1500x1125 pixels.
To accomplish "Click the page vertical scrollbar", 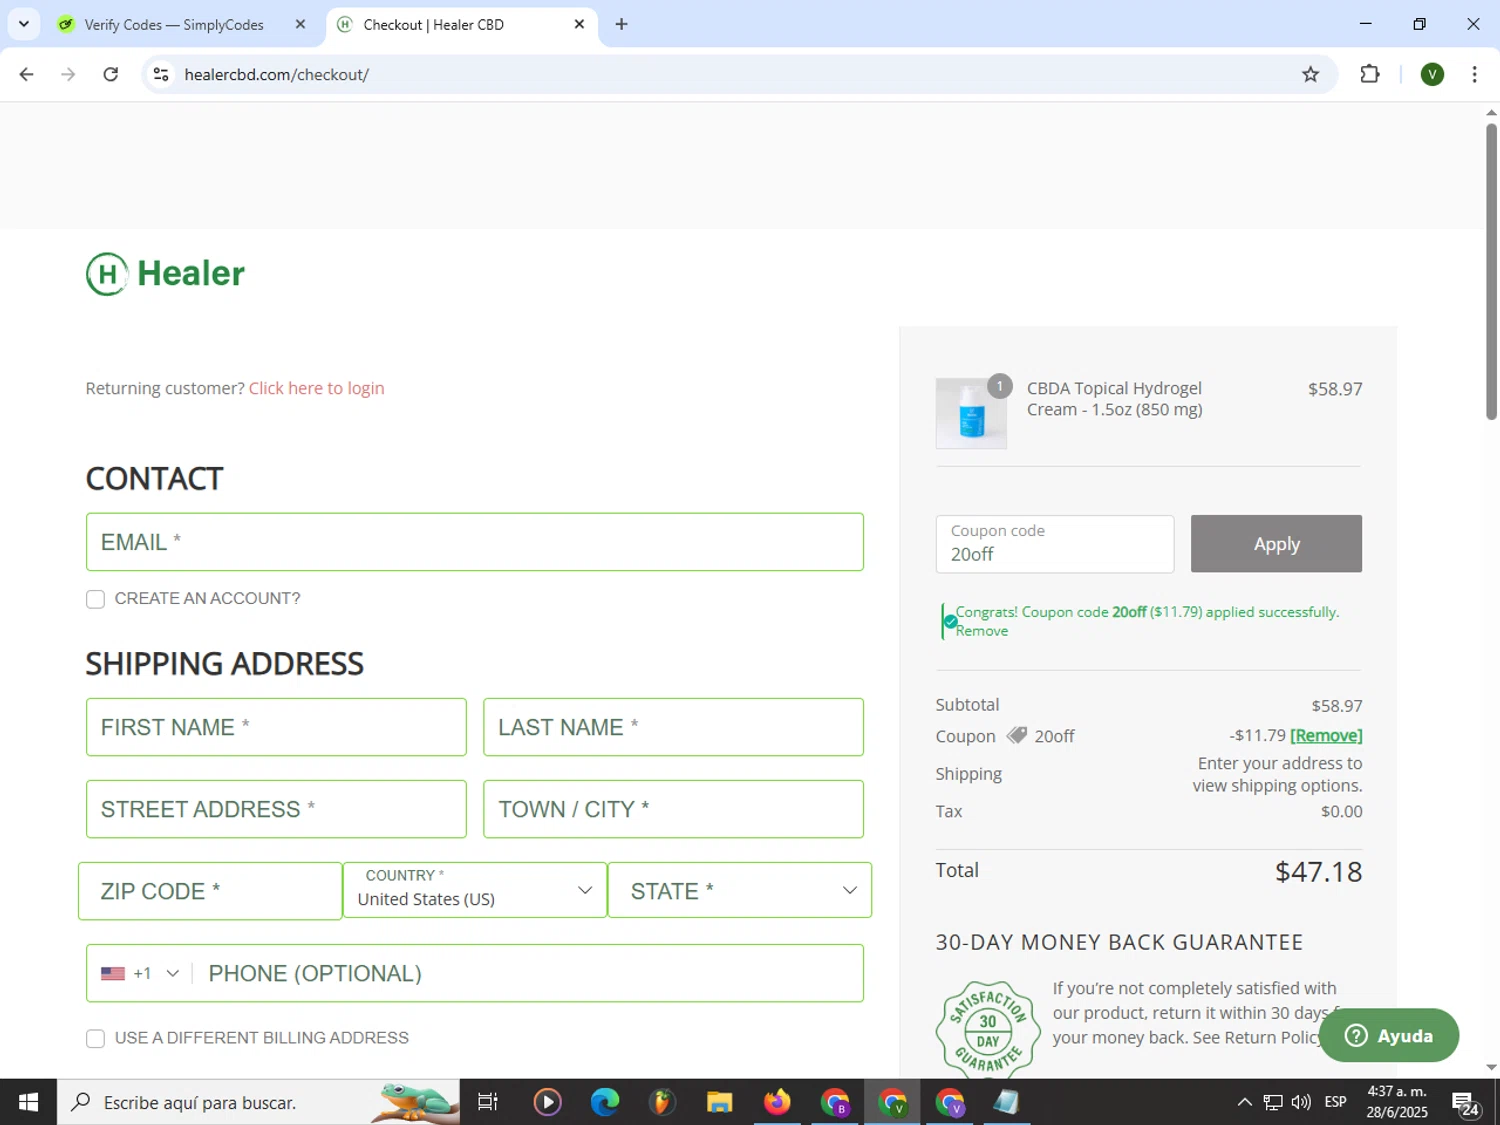I will (x=1491, y=270).
